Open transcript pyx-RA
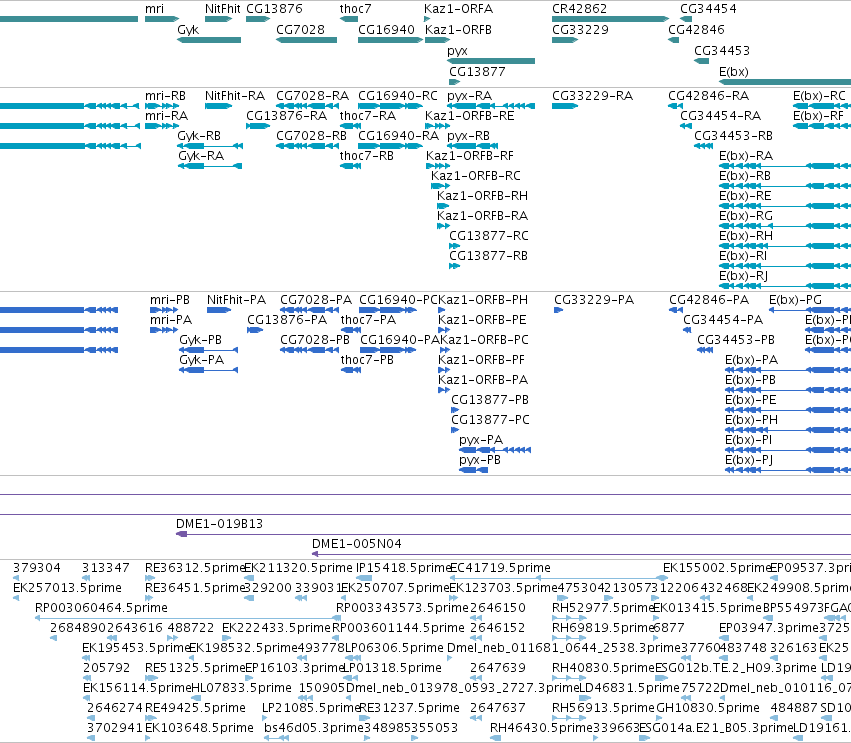 (x=469, y=96)
